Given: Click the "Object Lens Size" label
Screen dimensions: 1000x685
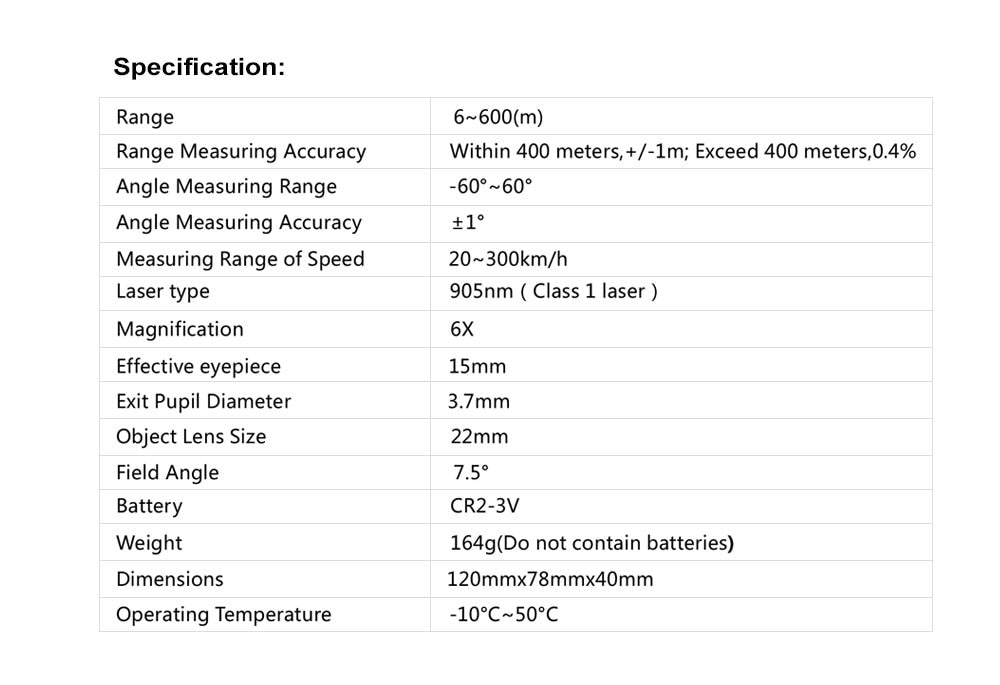Looking at the screenshot, I should [191, 437].
